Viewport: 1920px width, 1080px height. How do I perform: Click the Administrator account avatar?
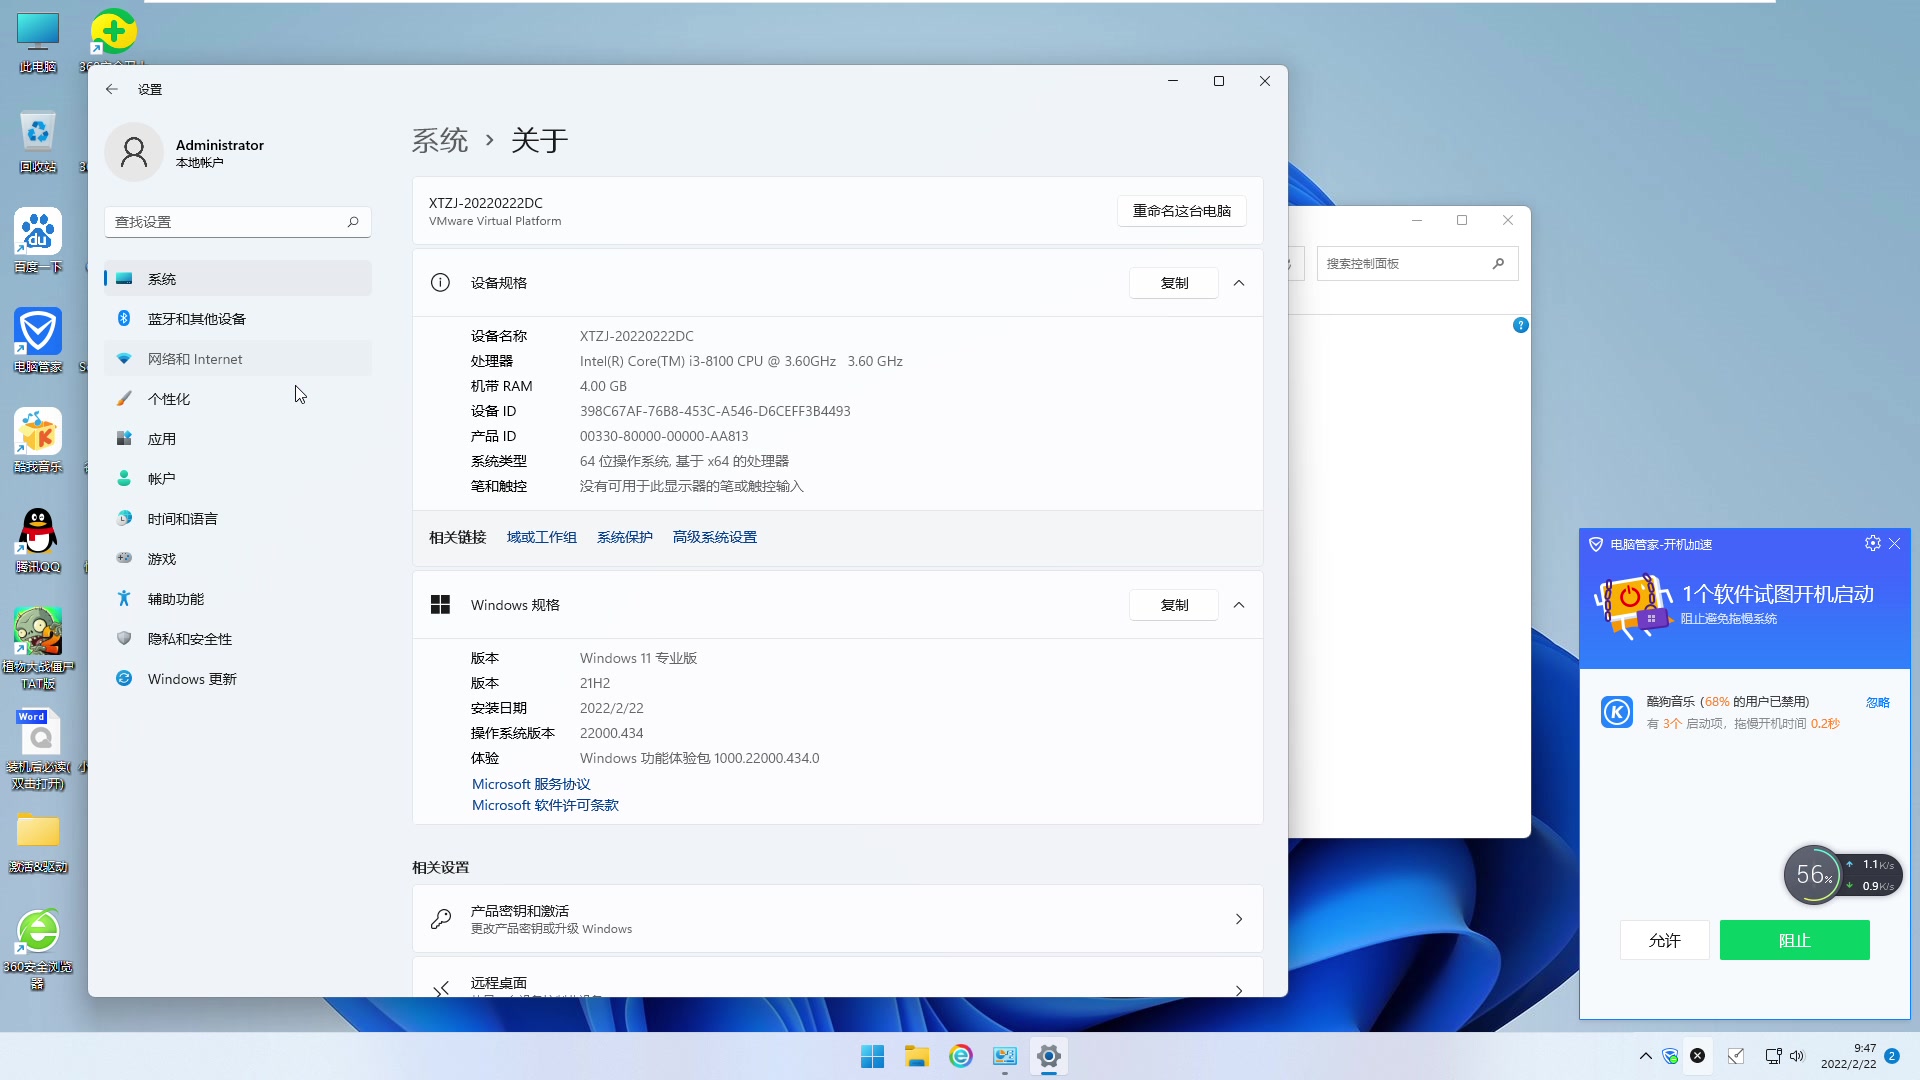click(x=134, y=152)
